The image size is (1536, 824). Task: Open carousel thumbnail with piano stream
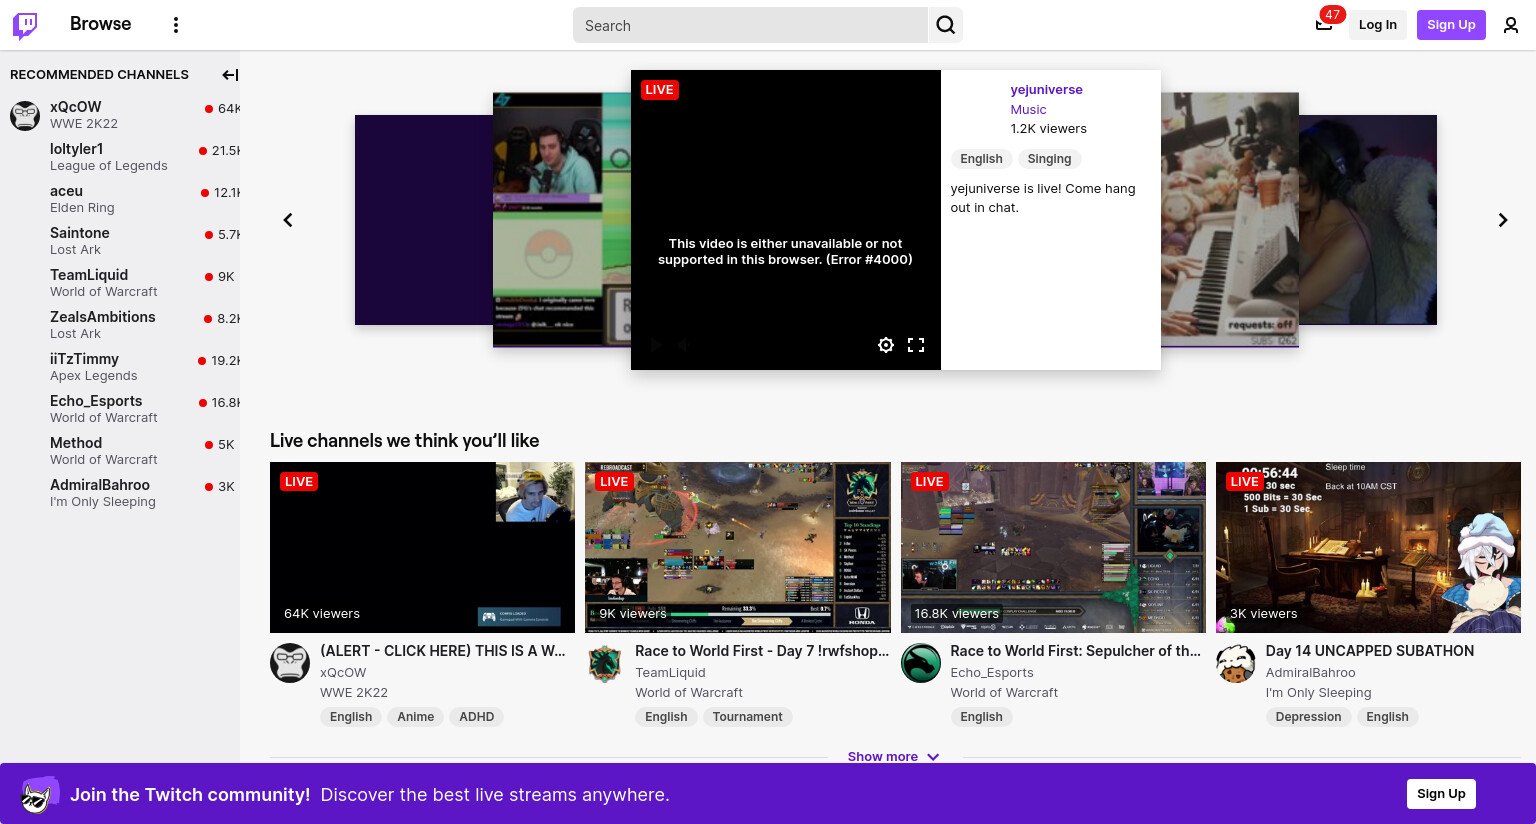(x=1230, y=220)
